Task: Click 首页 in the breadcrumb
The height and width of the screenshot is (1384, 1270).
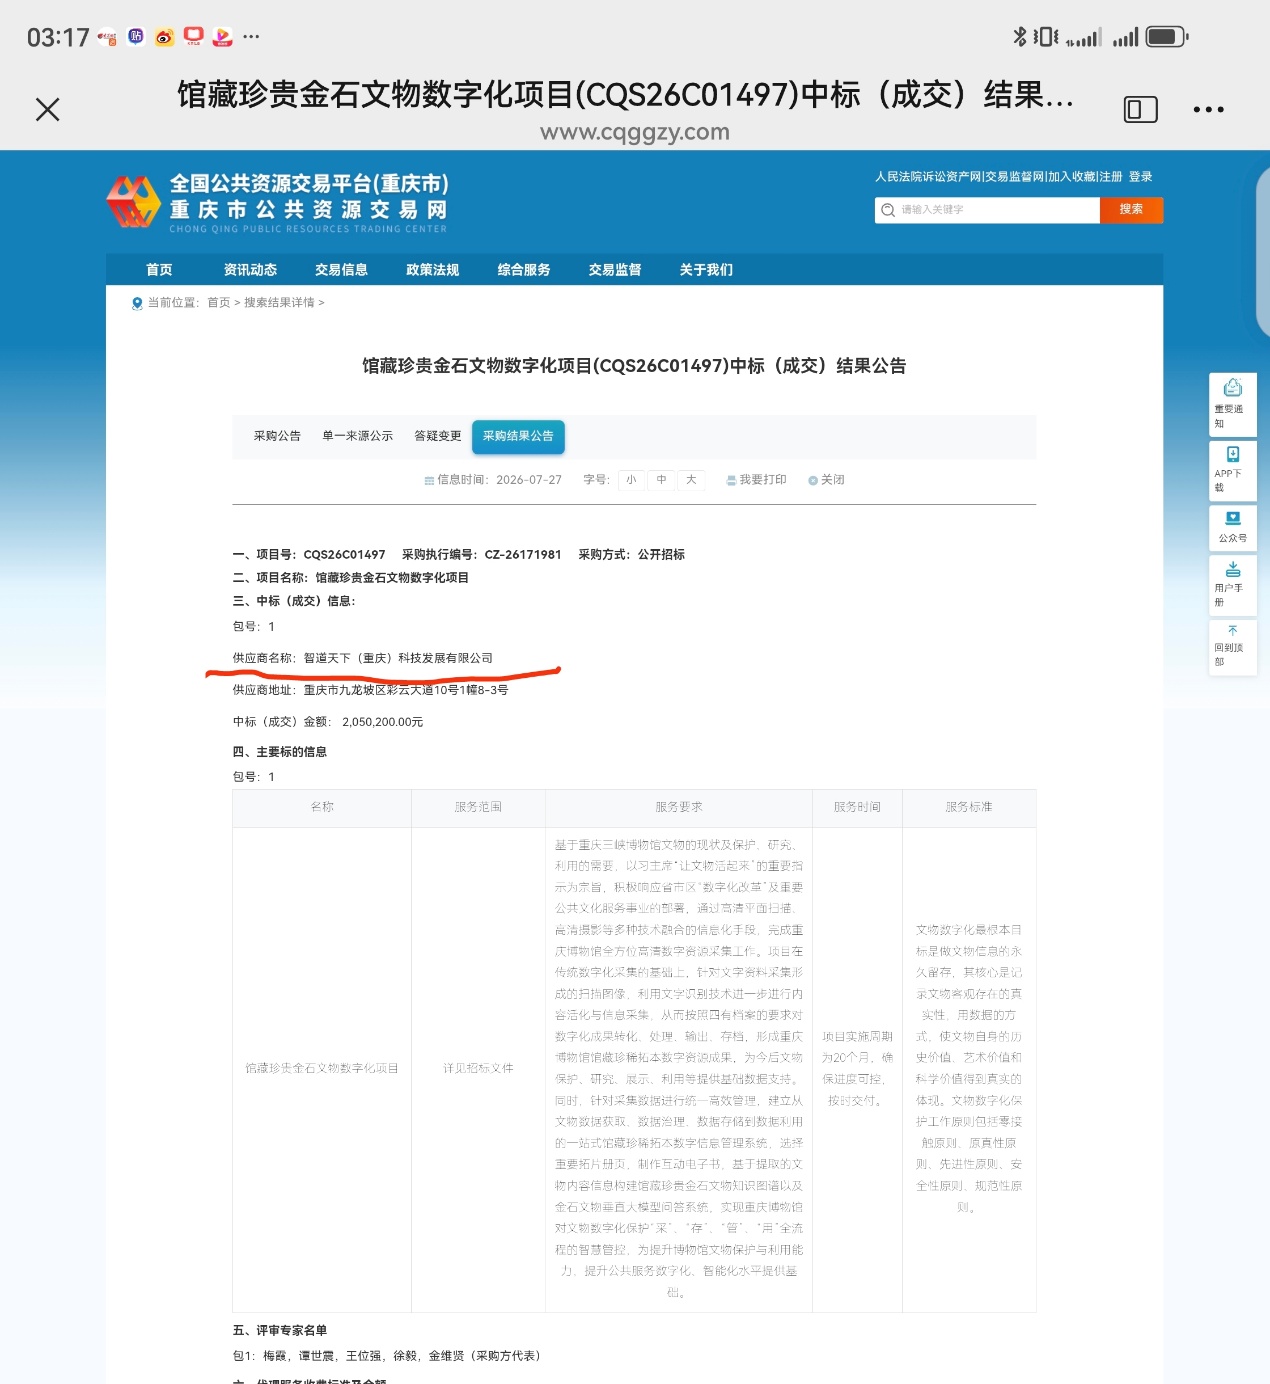Action: point(219,303)
